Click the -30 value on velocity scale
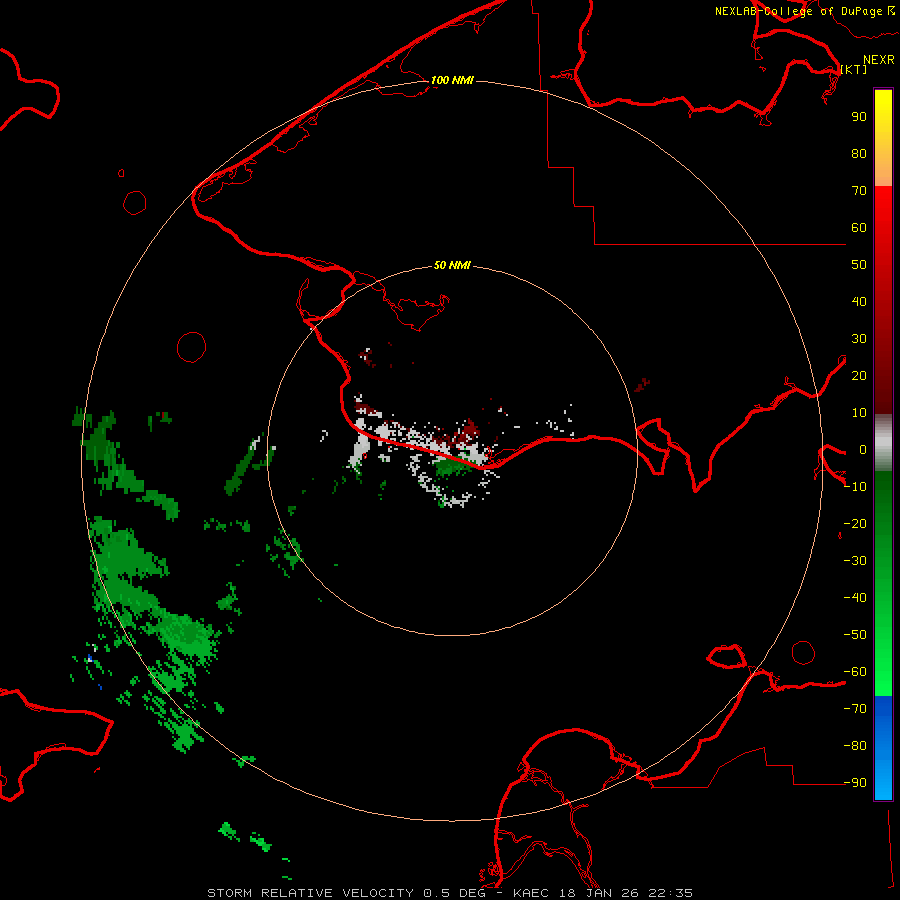Viewport: 900px width, 900px height. tap(855, 561)
